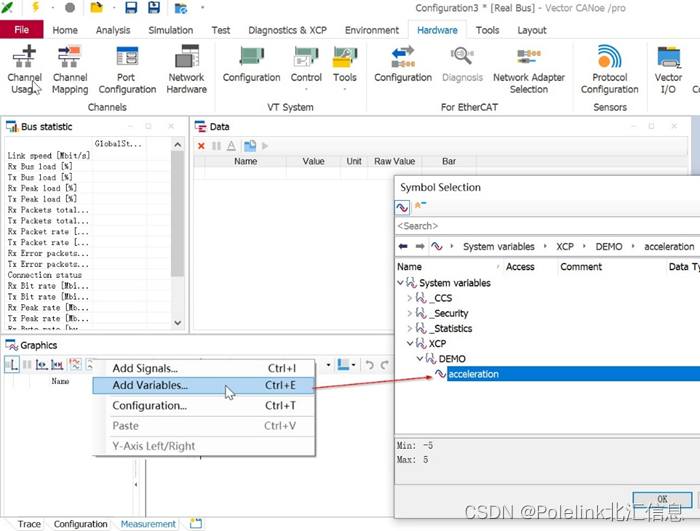700x531 pixels.
Task: Open Channel Mapping tool
Action: pos(70,70)
